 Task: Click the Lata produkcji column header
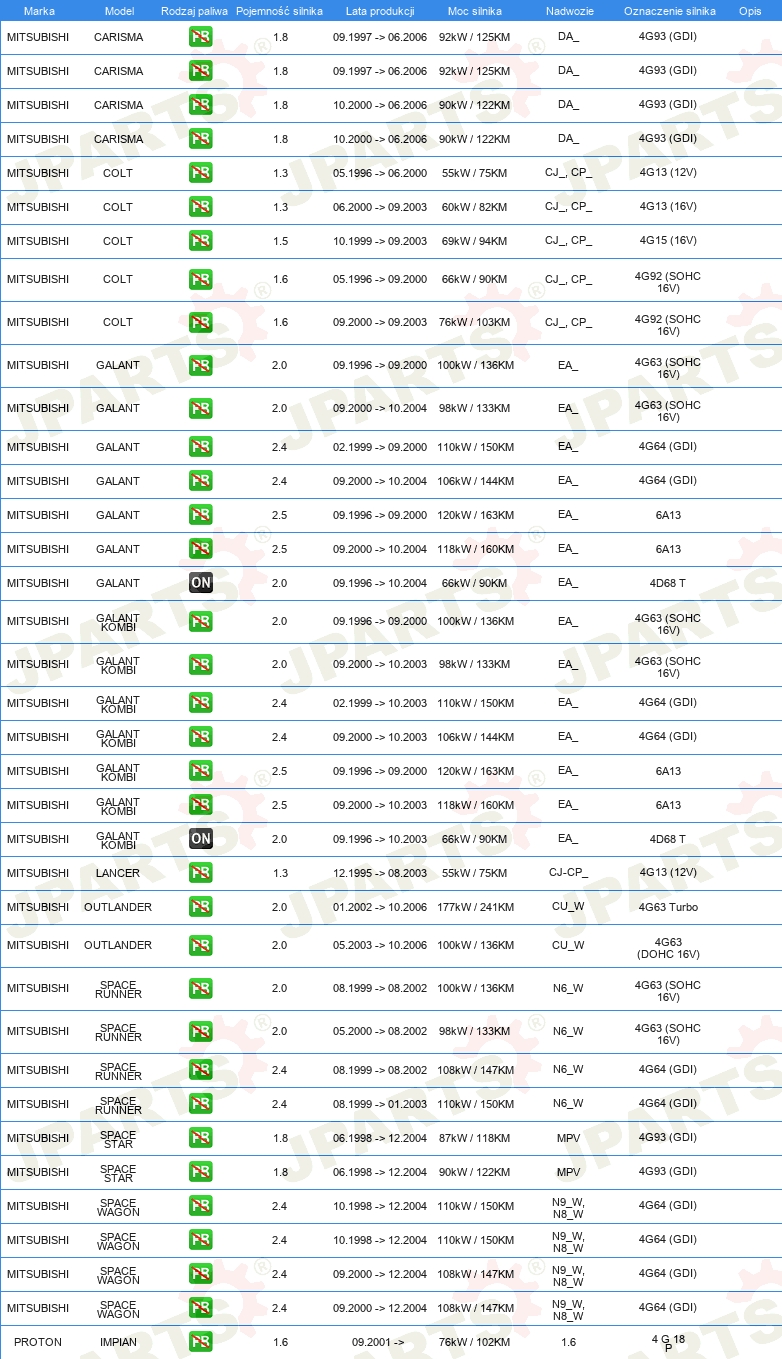pos(380,11)
